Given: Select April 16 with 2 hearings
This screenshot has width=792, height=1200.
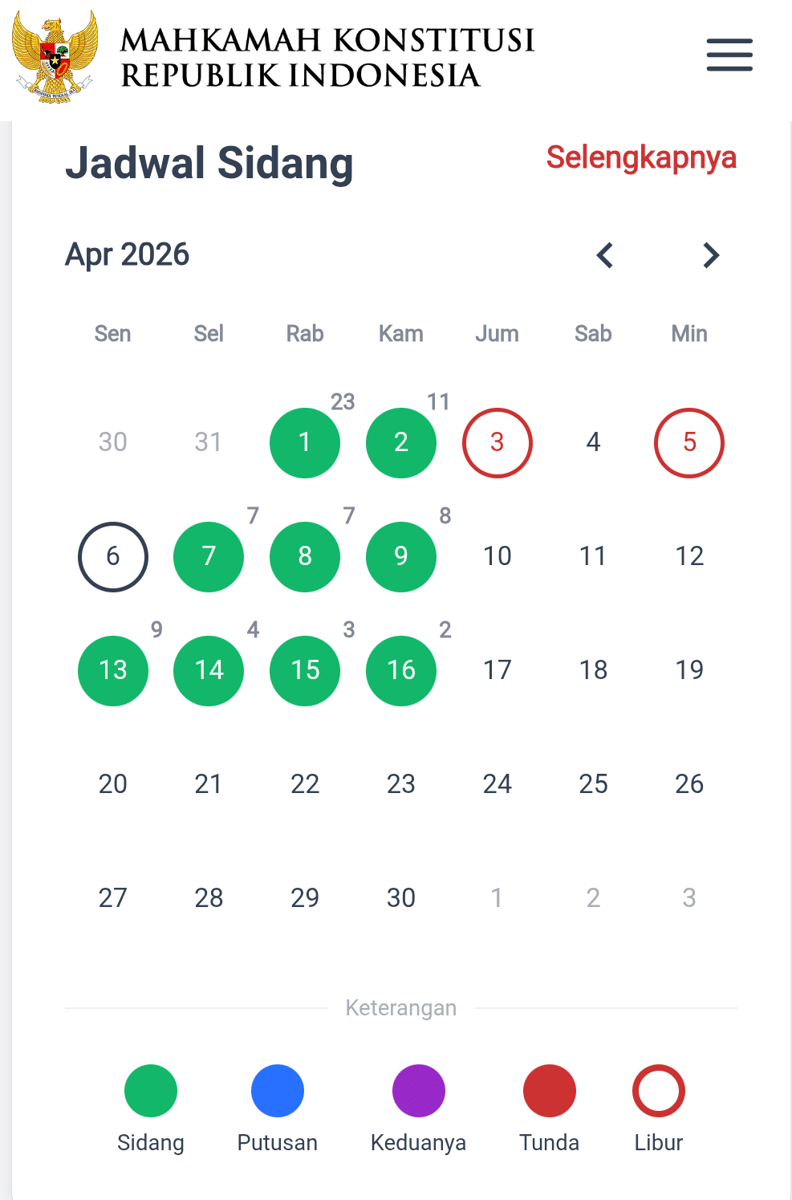Looking at the screenshot, I should pyautogui.click(x=401, y=671).
